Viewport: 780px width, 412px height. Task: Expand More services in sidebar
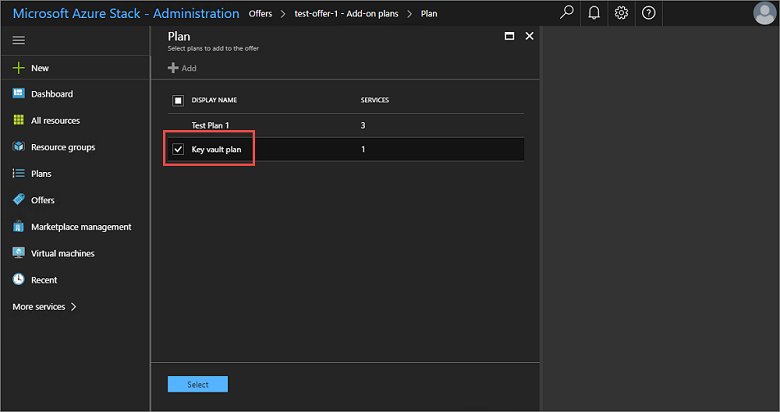point(44,306)
